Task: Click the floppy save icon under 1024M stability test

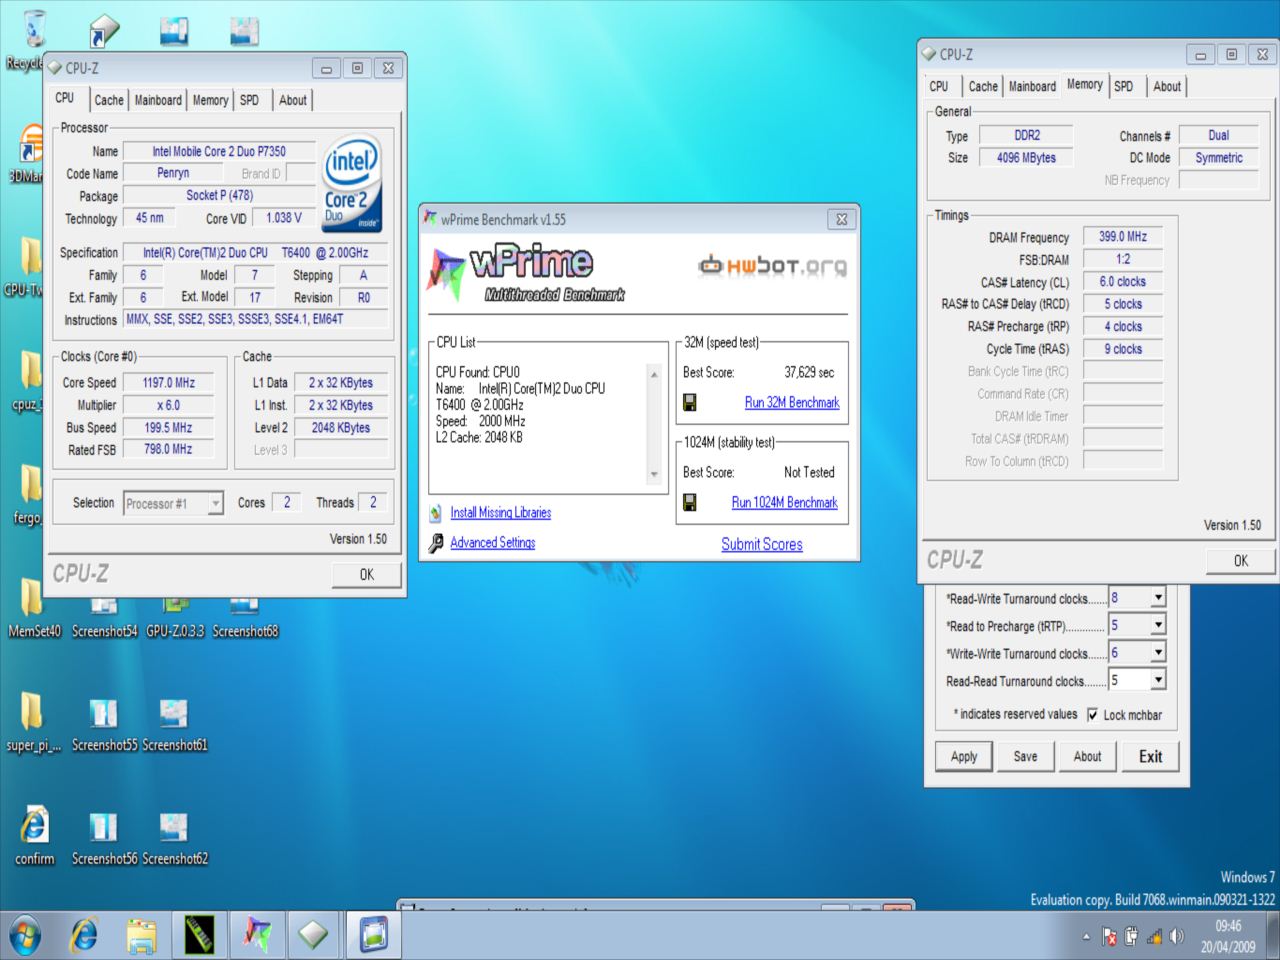Action: tap(690, 502)
